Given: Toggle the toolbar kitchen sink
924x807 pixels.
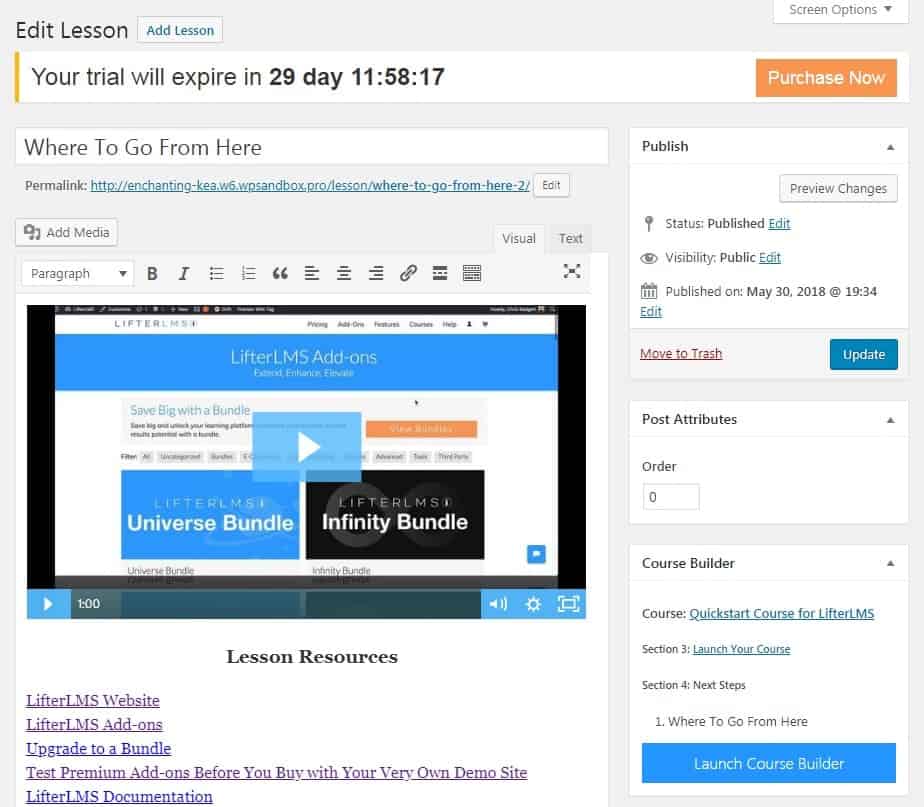Looking at the screenshot, I should pos(472,273).
